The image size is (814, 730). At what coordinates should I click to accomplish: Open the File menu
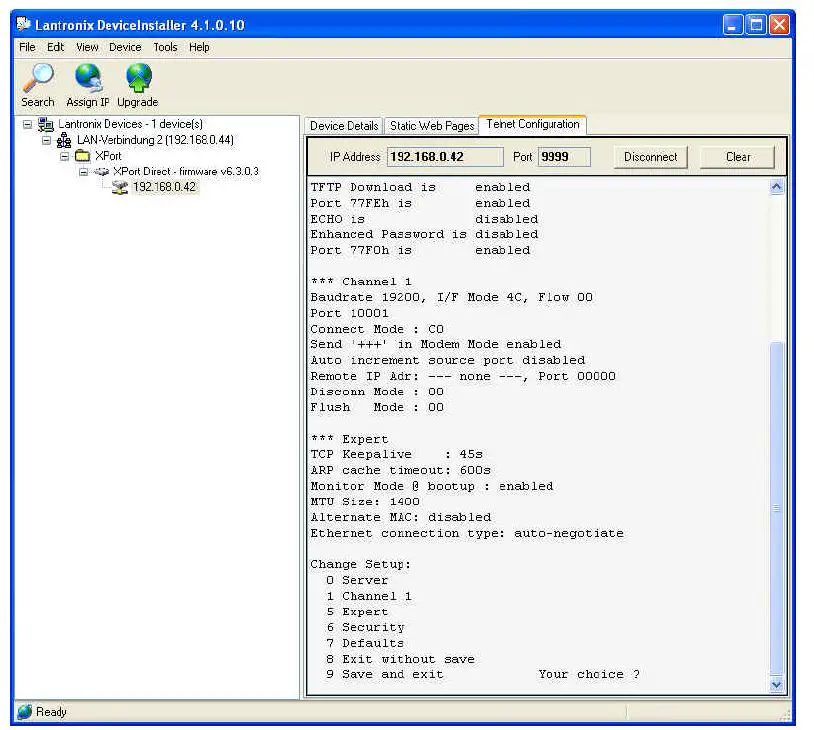coord(27,47)
